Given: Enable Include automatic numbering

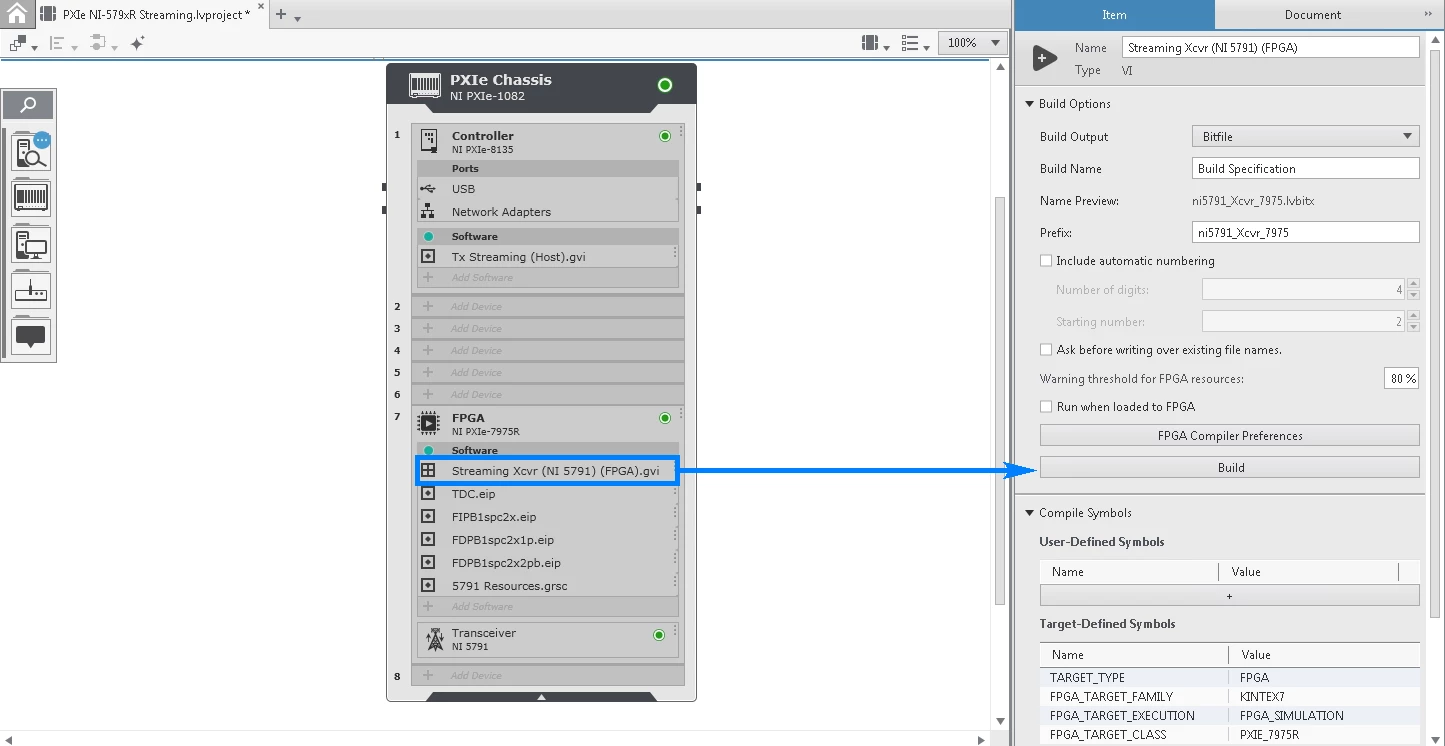Looking at the screenshot, I should tap(1046, 260).
